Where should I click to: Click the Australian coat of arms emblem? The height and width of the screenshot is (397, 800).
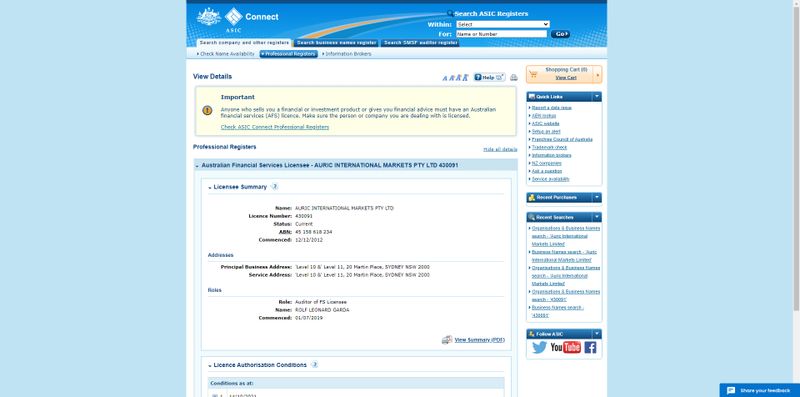[x=209, y=17]
